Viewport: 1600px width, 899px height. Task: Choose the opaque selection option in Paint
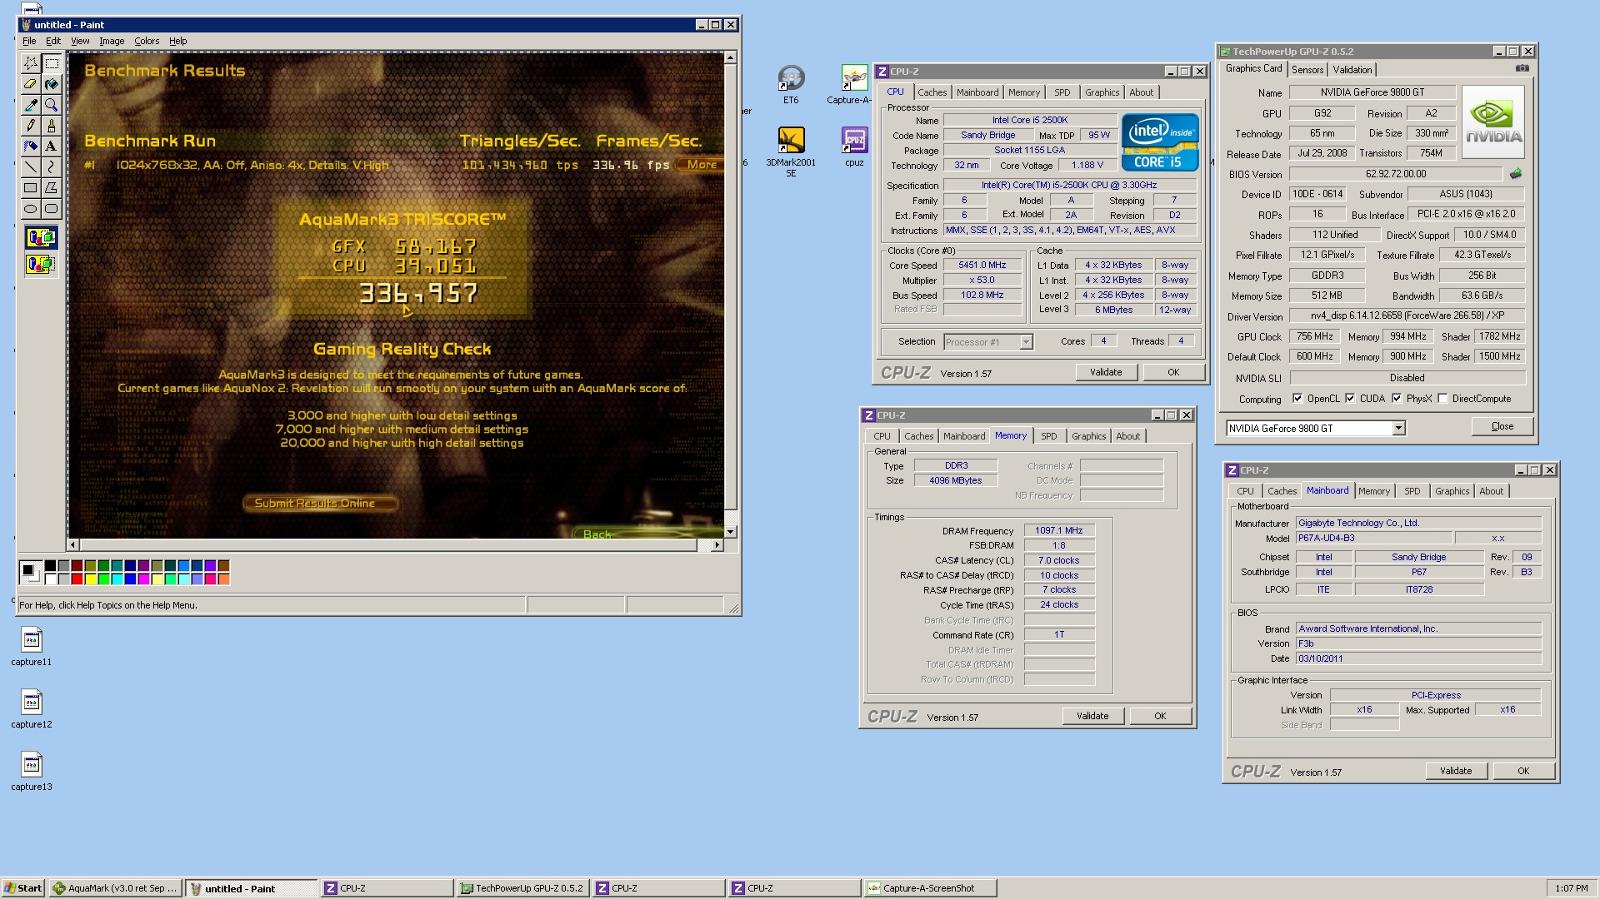coord(41,237)
